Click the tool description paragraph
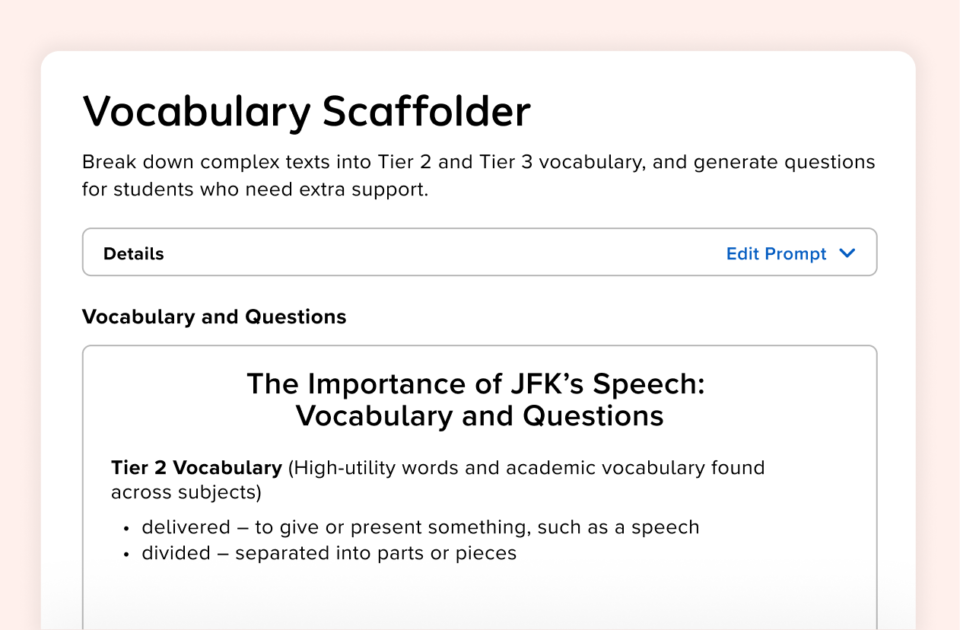This screenshot has width=960, height=630. (x=478, y=174)
